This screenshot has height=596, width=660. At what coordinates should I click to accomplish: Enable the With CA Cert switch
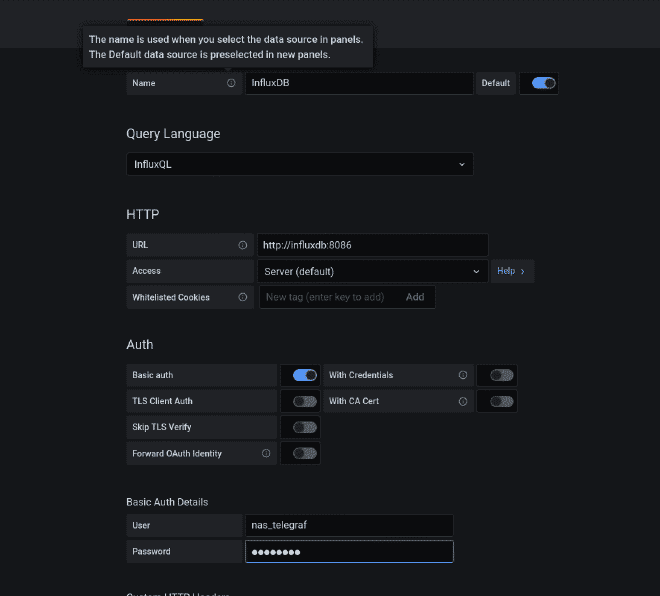click(501, 402)
